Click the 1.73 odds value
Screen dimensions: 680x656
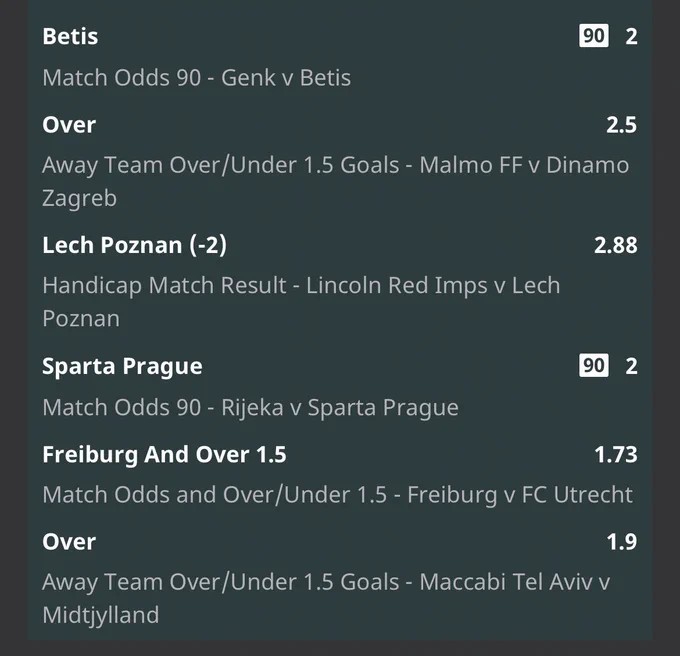coord(616,455)
